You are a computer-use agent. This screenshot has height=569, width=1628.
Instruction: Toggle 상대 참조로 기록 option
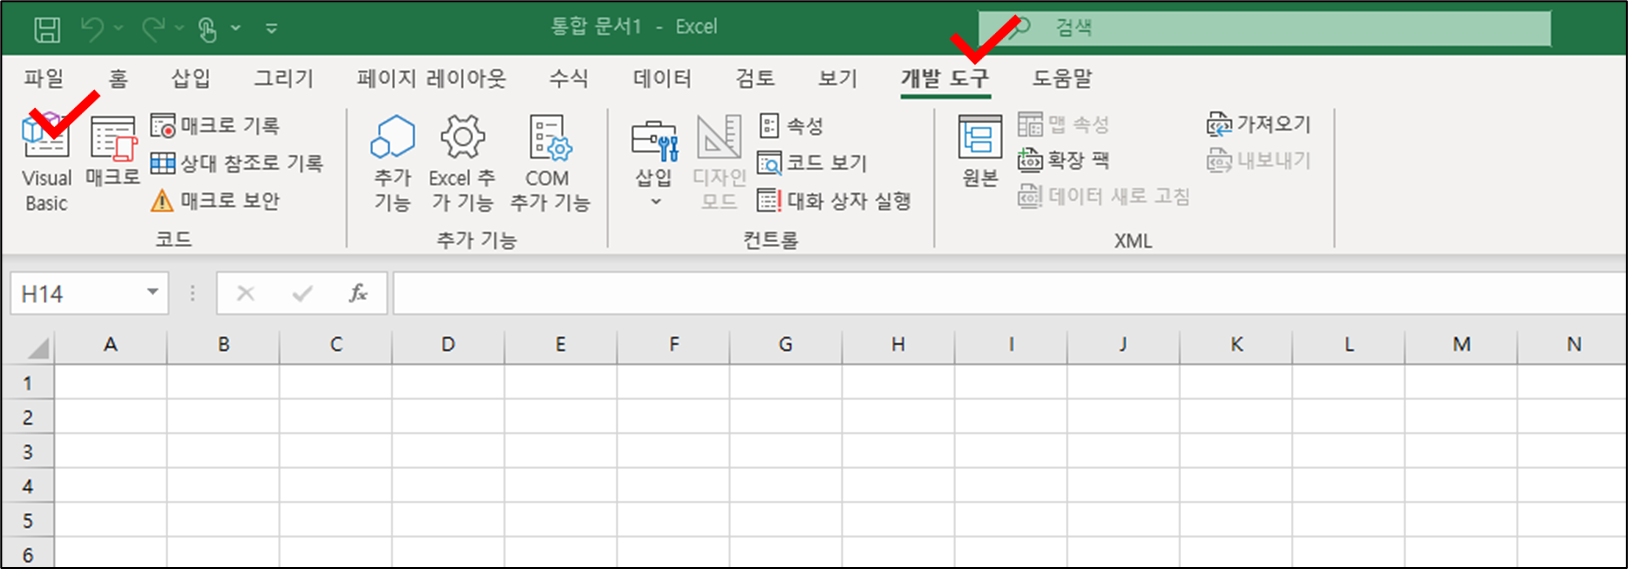pos(237,163)
